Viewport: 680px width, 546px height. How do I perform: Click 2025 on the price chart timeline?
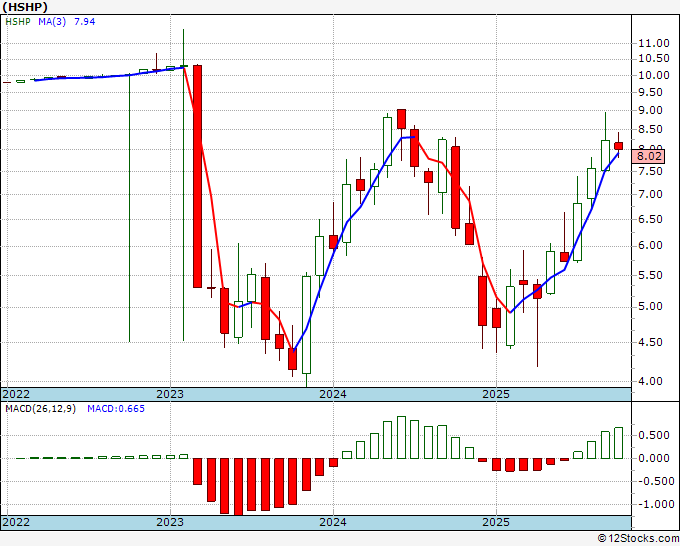(496, 394)
